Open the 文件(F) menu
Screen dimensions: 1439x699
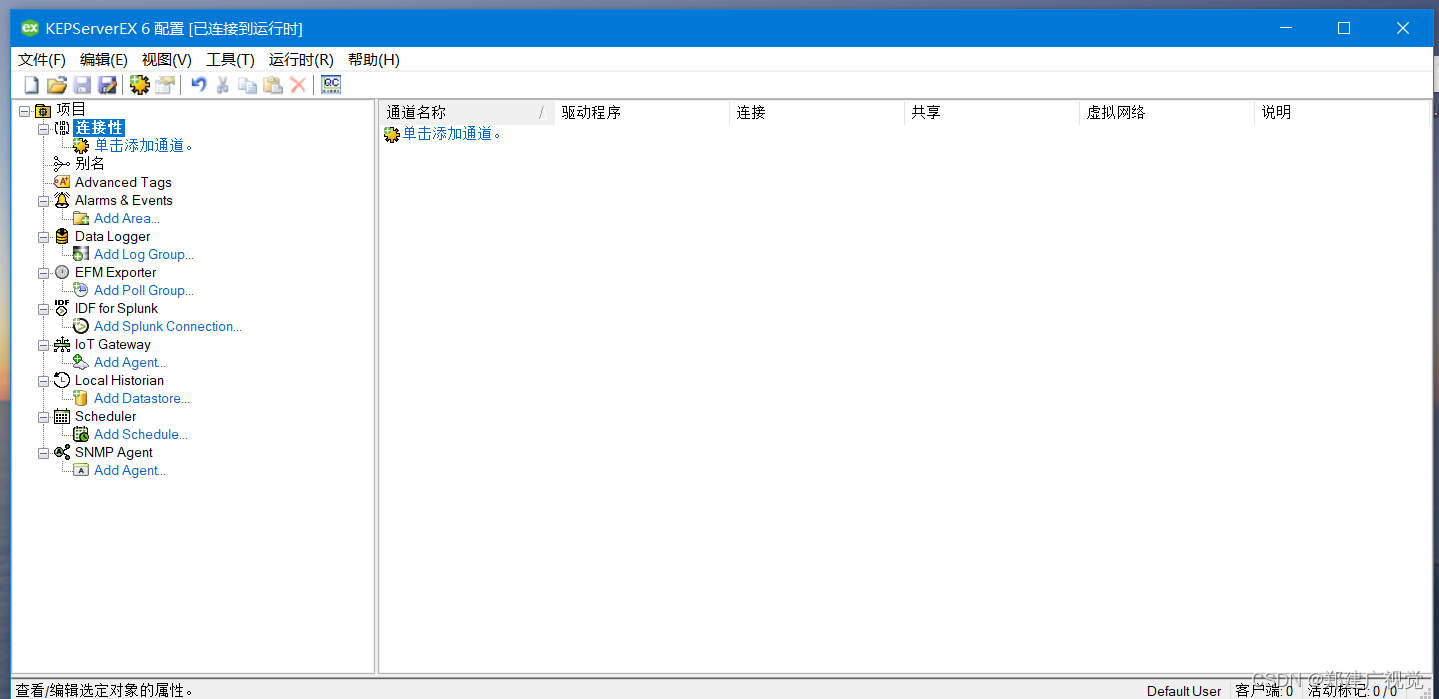[x=42, y=60]
